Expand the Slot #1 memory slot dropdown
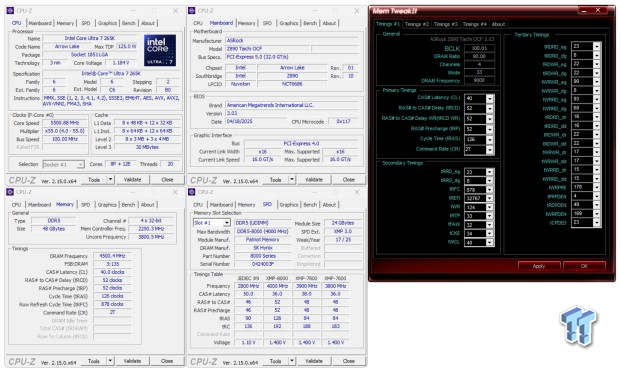 (227, 223)
